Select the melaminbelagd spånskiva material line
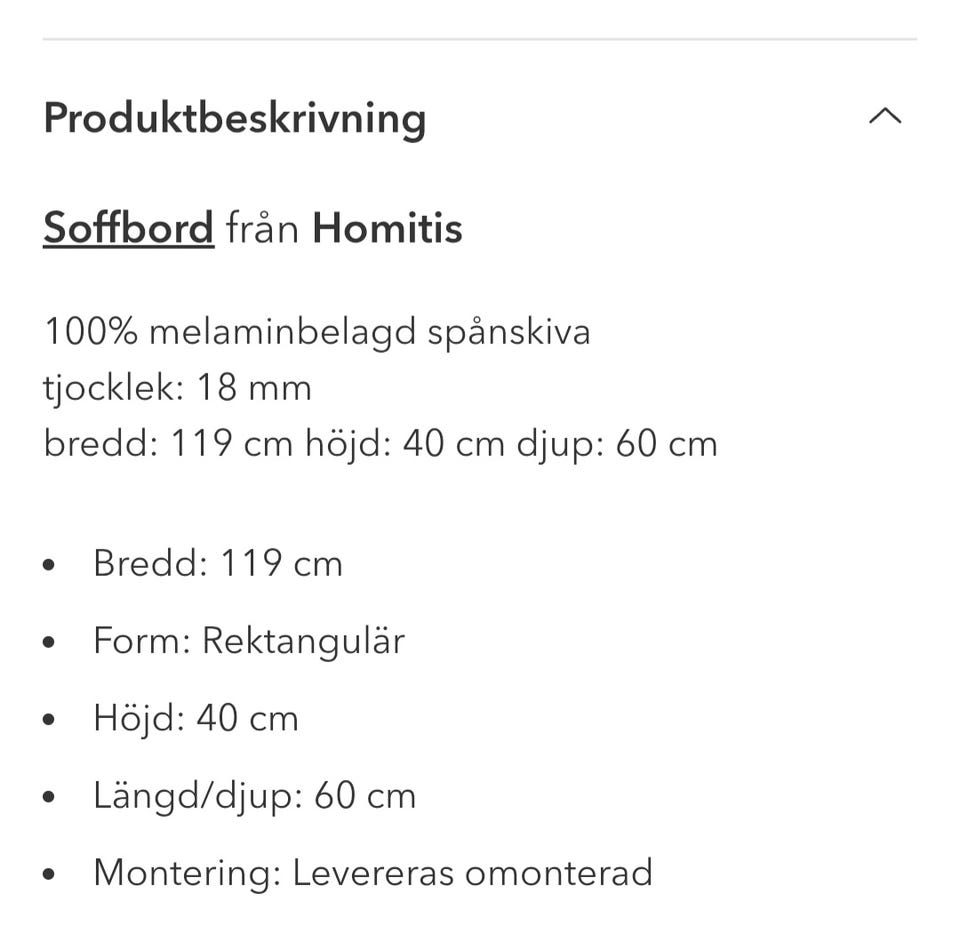Viewport: 960px width, 926px height. pyautogui.click(x=317, y=331)
